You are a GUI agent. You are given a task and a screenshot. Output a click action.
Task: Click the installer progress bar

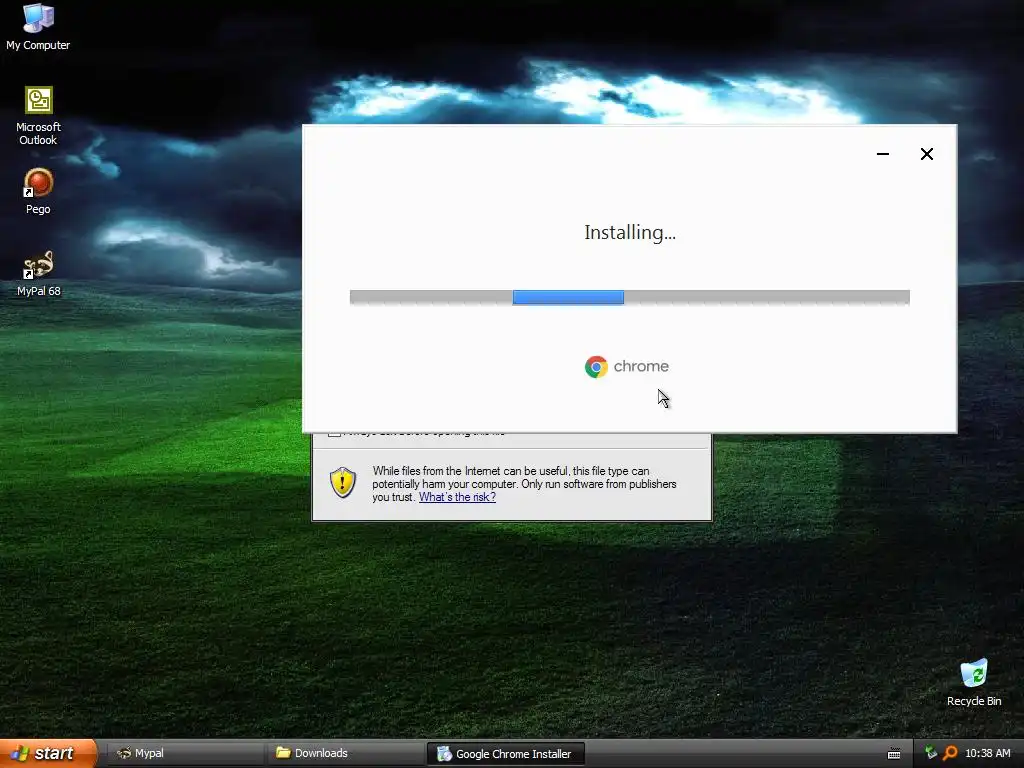tap(630, 297)
